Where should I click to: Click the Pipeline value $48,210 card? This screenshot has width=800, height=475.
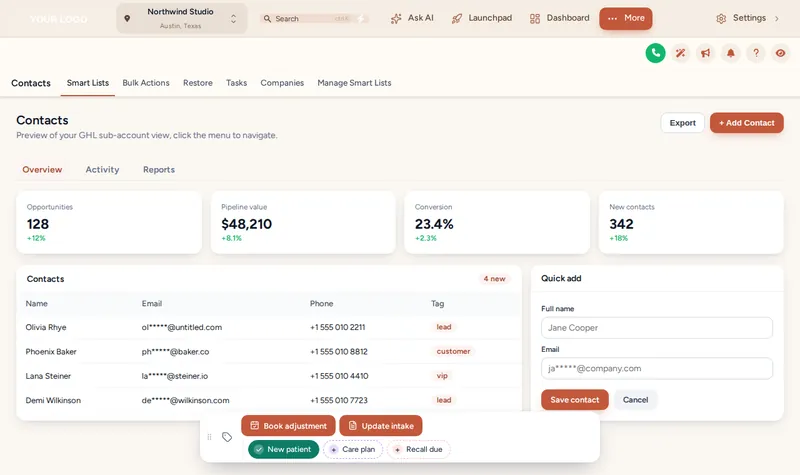click(x=303, y=222)
